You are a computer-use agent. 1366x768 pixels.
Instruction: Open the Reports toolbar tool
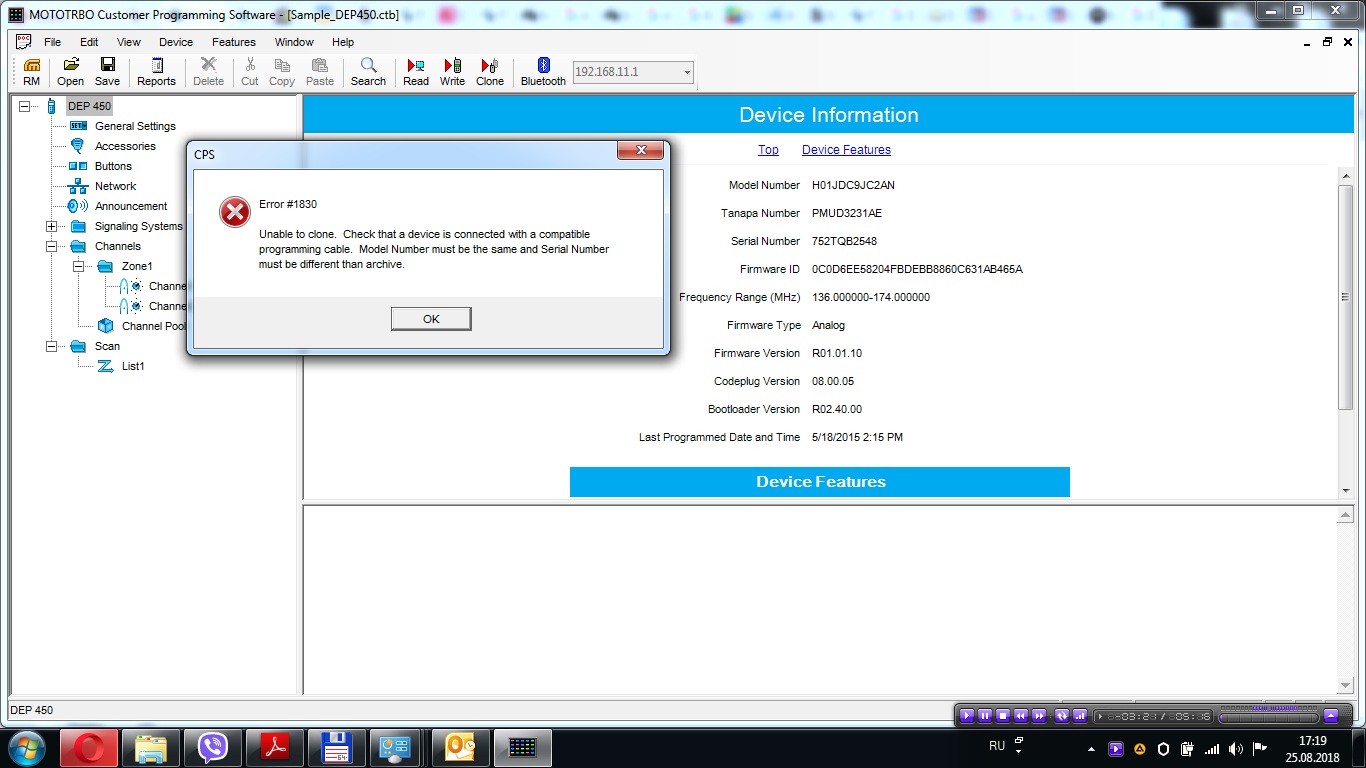coord(156,72)
